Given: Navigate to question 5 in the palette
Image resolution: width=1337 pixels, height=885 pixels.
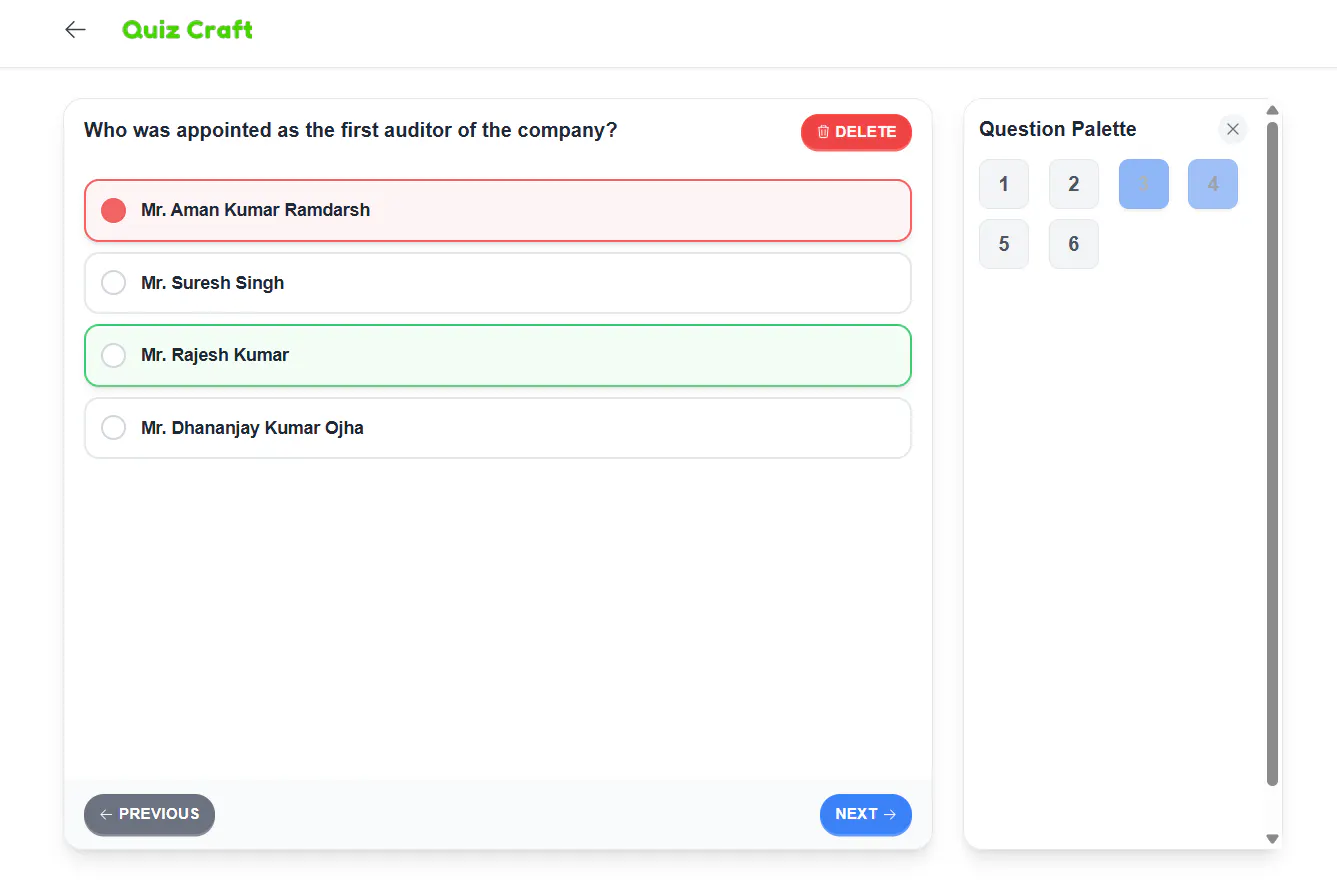Looking at the screenshot, I should click(1004, 244).
